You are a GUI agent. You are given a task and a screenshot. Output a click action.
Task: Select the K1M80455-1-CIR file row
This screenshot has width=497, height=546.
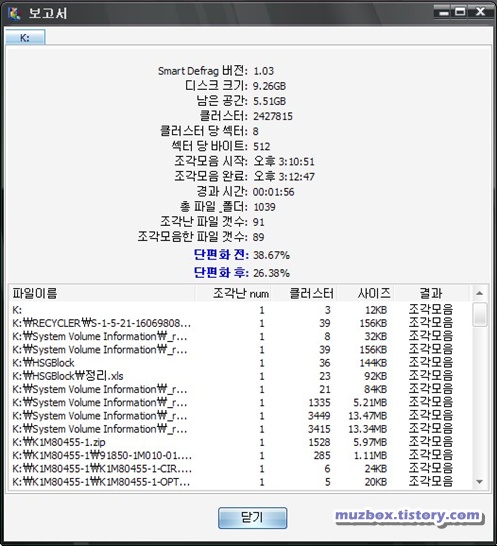[240, 469]
